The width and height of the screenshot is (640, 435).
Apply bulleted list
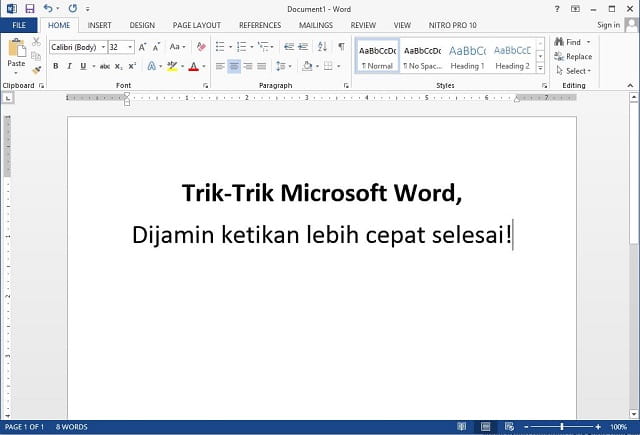click(x=220, y=47)
